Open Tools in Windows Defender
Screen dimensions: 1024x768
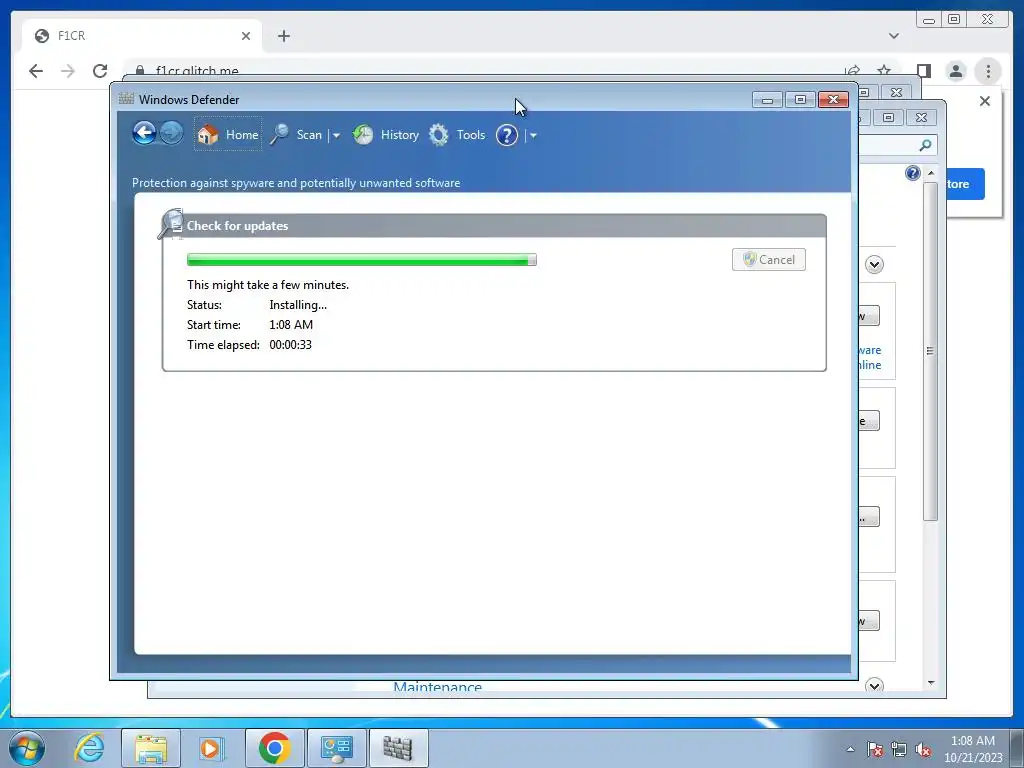[x=457, y=135]
